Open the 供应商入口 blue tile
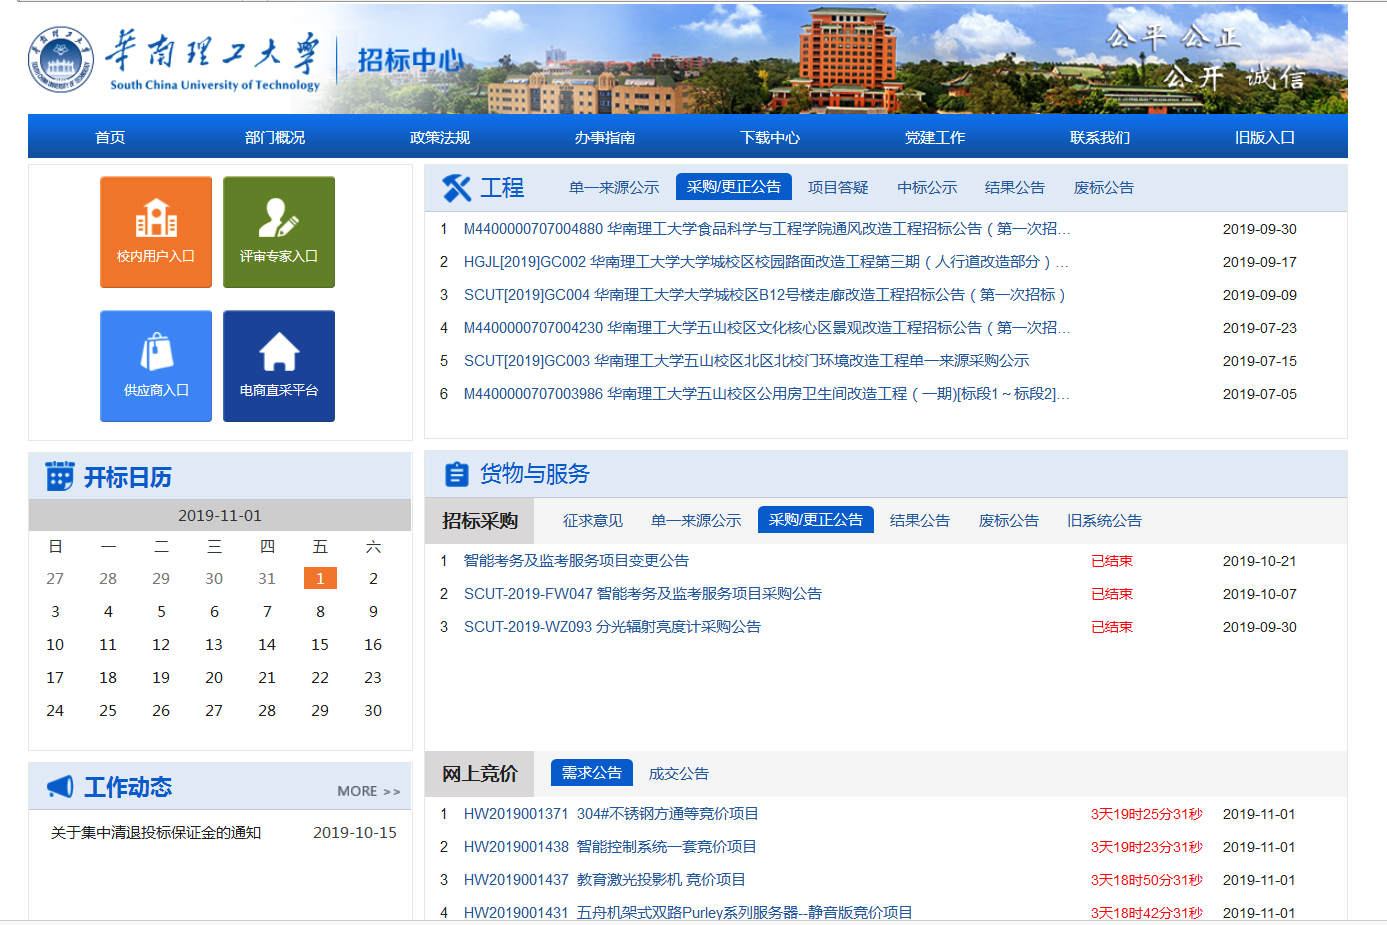 [156, 366]
